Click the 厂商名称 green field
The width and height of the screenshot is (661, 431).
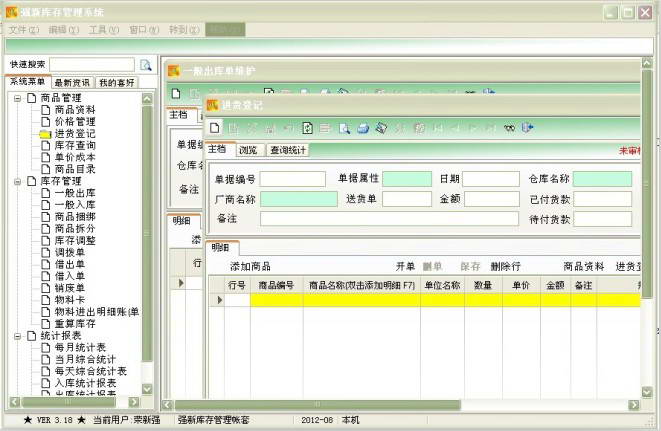(x=299, y=199)
